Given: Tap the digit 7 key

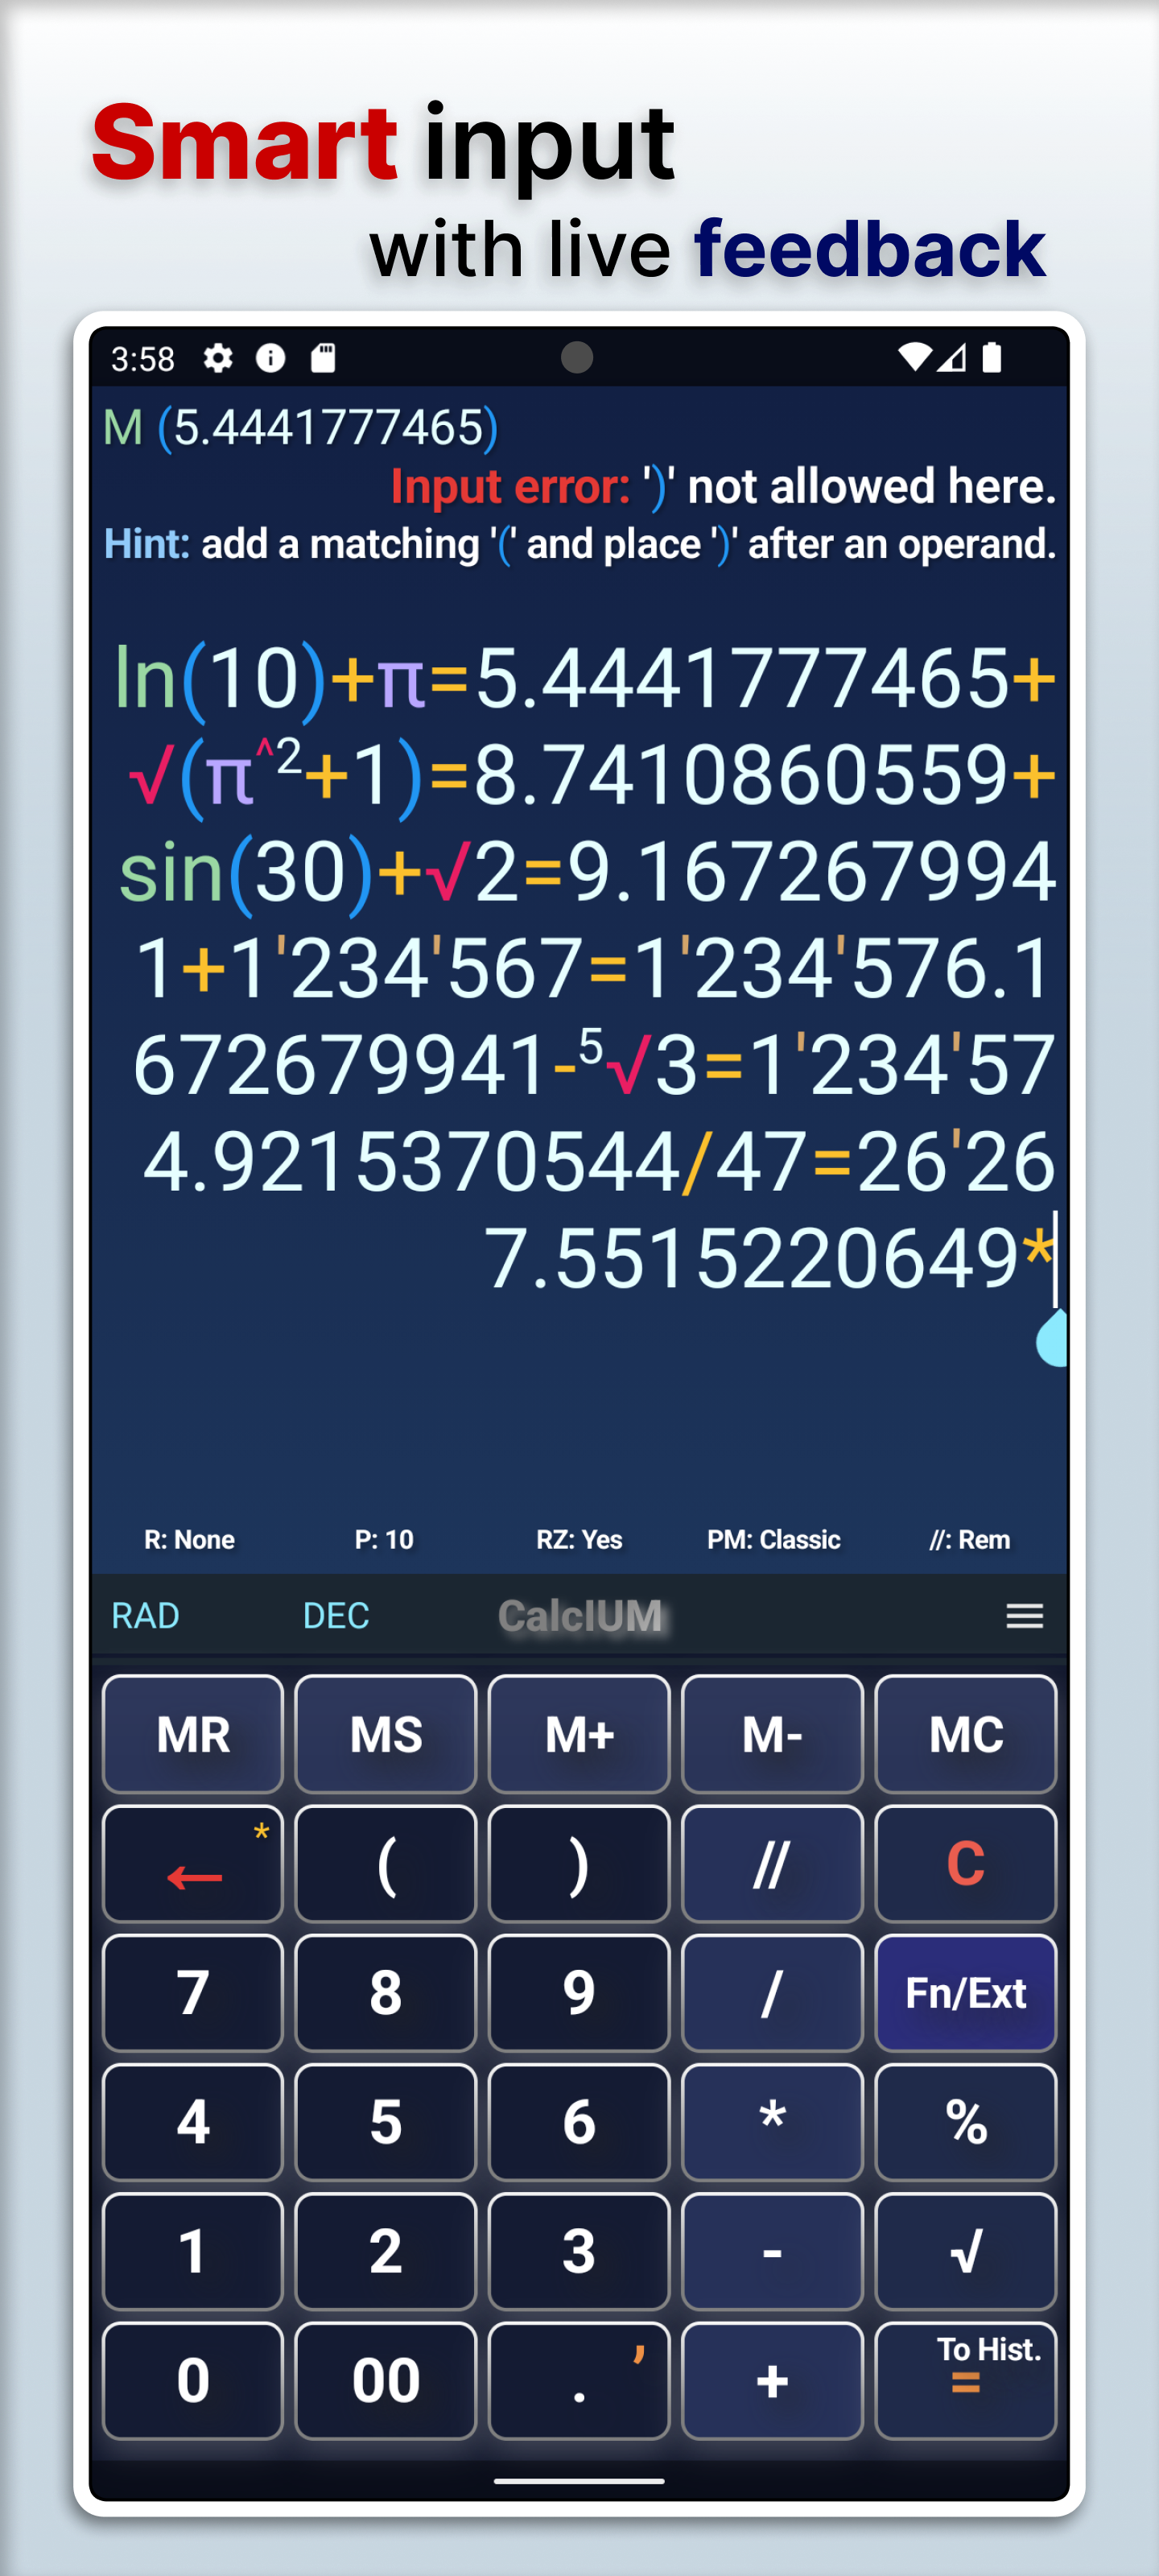Looking at the screenshot, I should coord(193,1992).
